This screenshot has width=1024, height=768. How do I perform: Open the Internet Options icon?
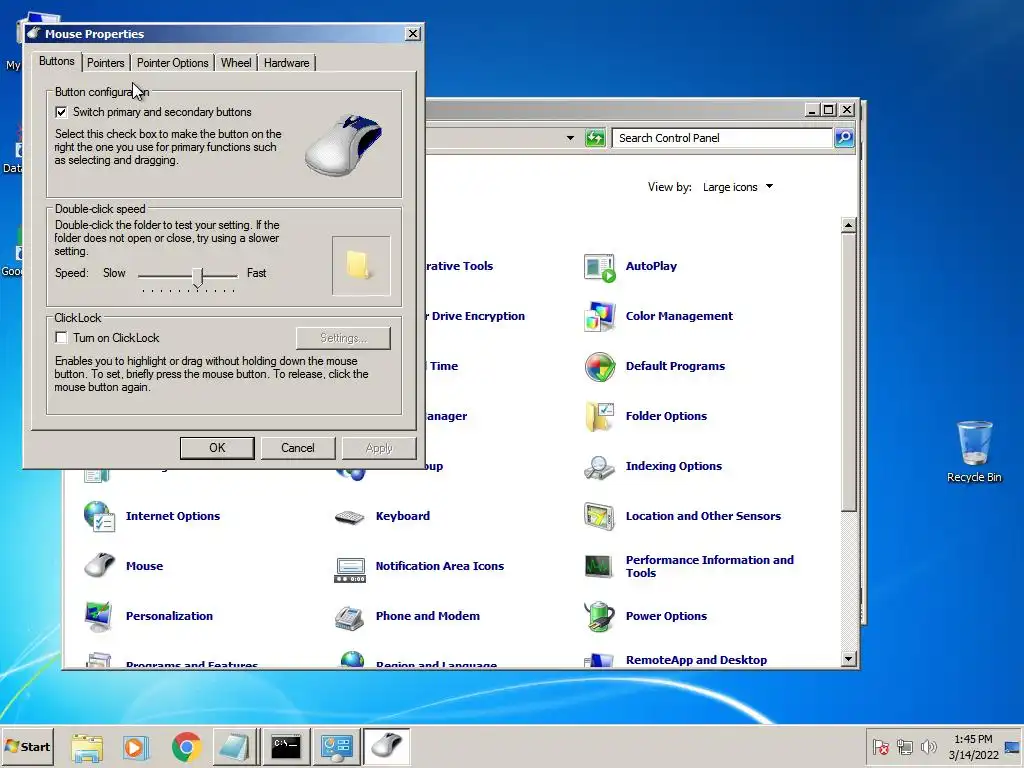click(99, 516)
